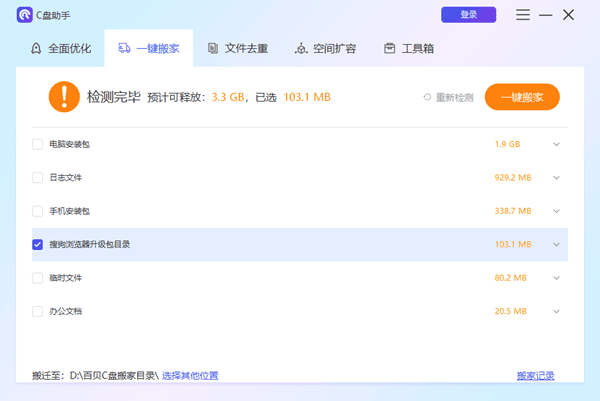Expand the 临时文件 row details

[557, 277]
